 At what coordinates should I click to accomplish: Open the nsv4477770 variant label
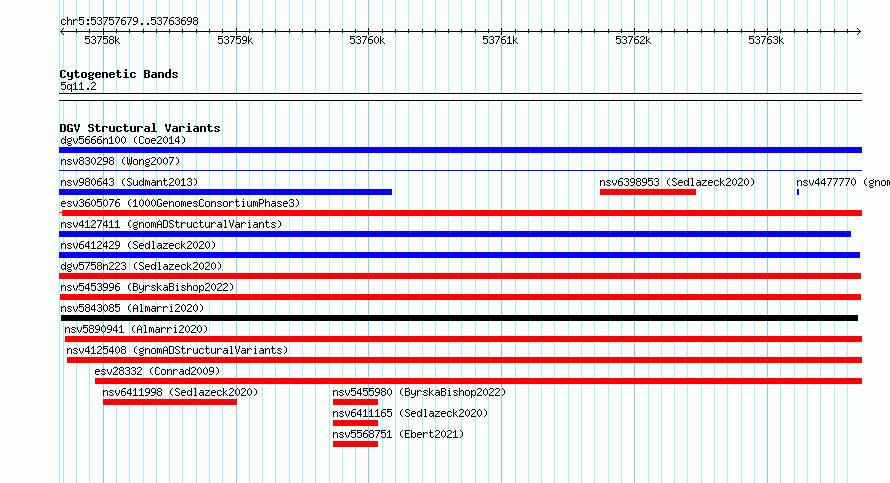843,182
